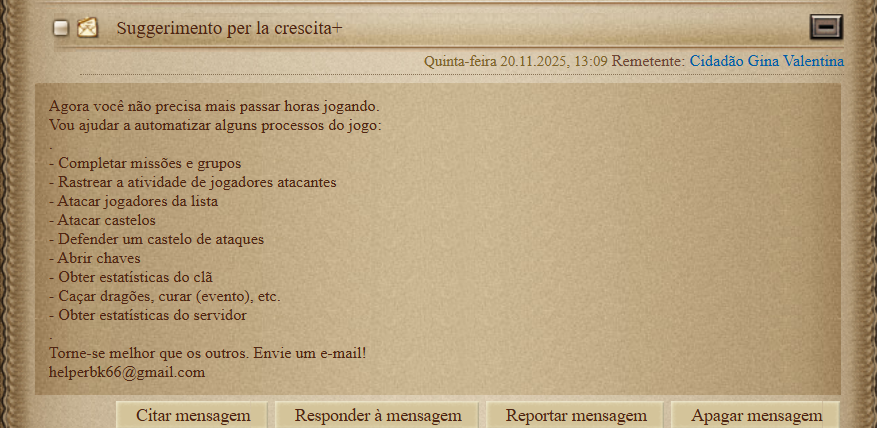Viewport: 877px width, 428px height.
Task: Click the line Defender um castelo de ataques
Action: [x=156, y=239]
